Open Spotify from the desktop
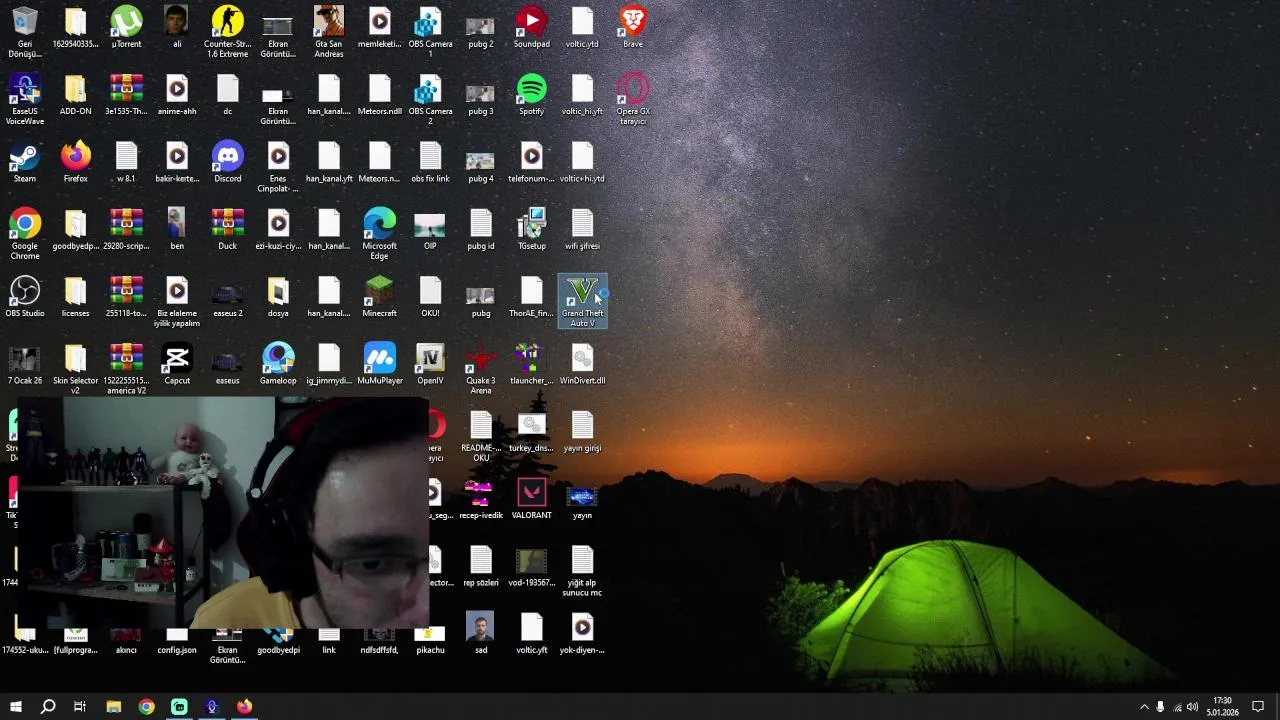This screenshot has width=1280, height=720. point(531,94)
